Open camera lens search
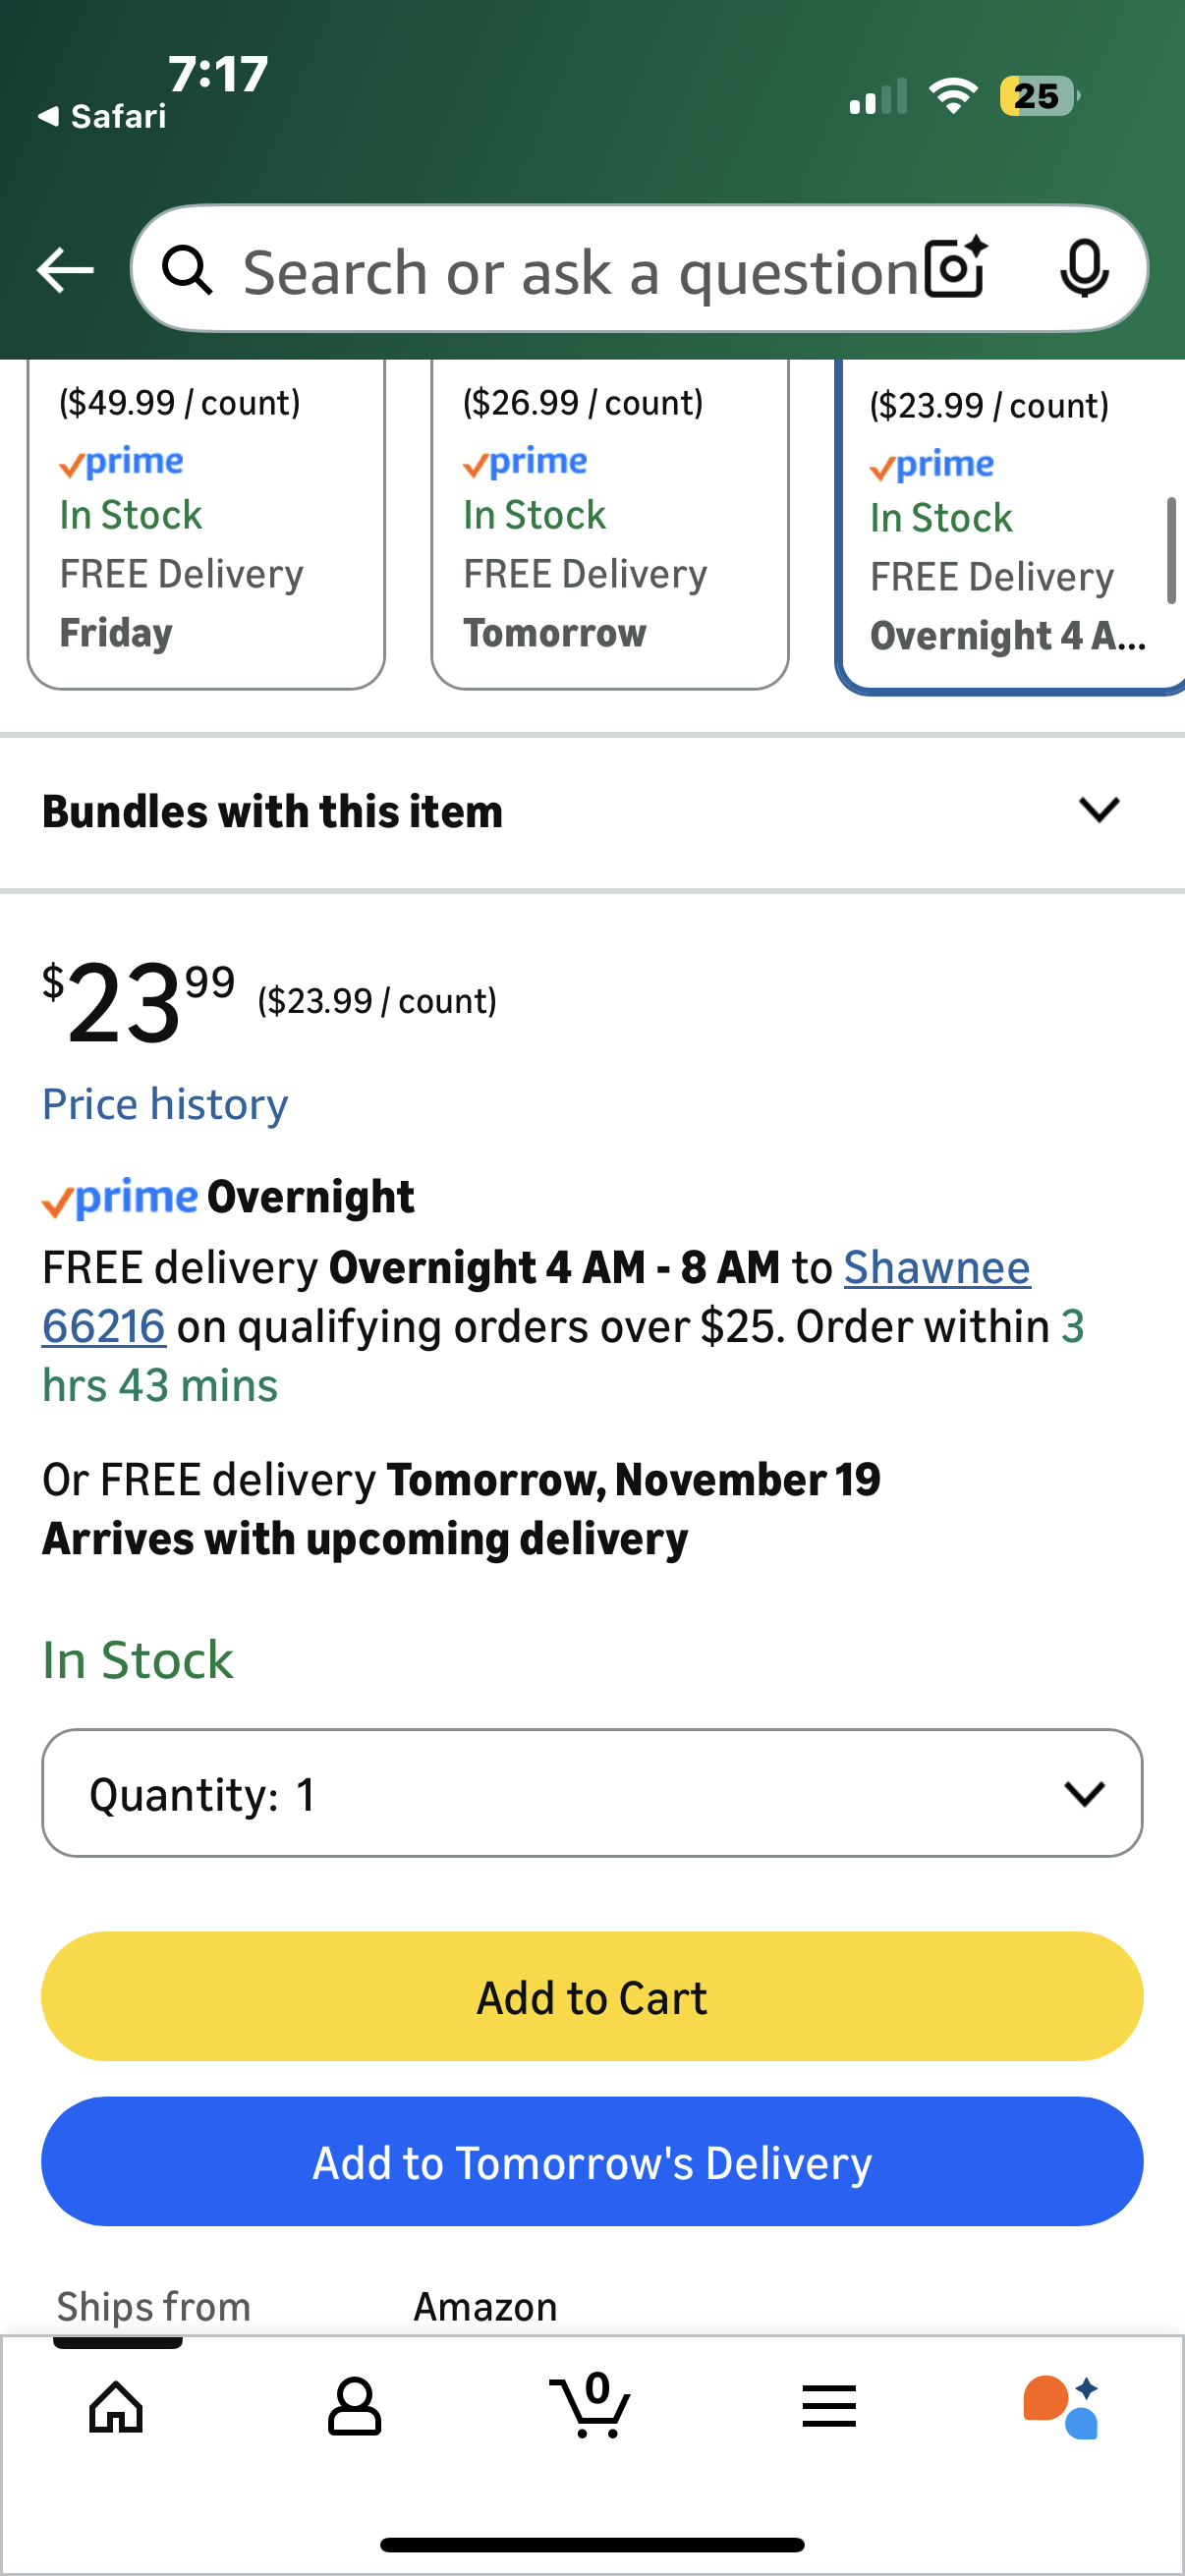Viewport: 1185px width, 2576px height. pos(955,268)
